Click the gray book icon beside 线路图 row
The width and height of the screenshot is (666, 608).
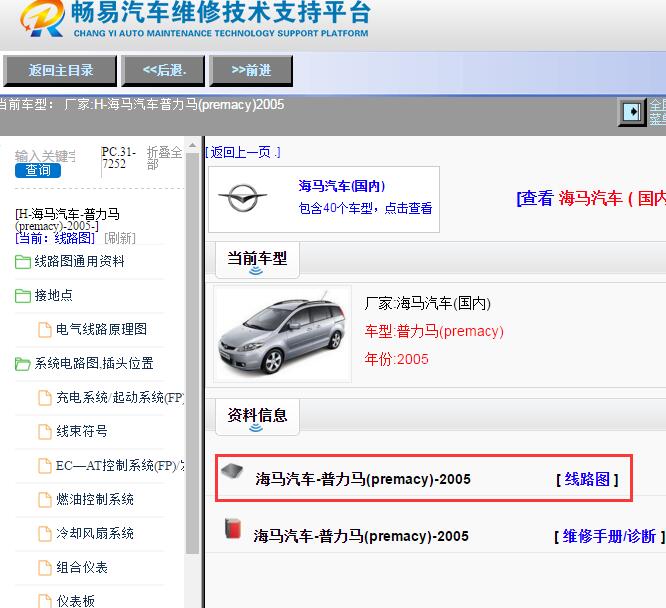232,470
